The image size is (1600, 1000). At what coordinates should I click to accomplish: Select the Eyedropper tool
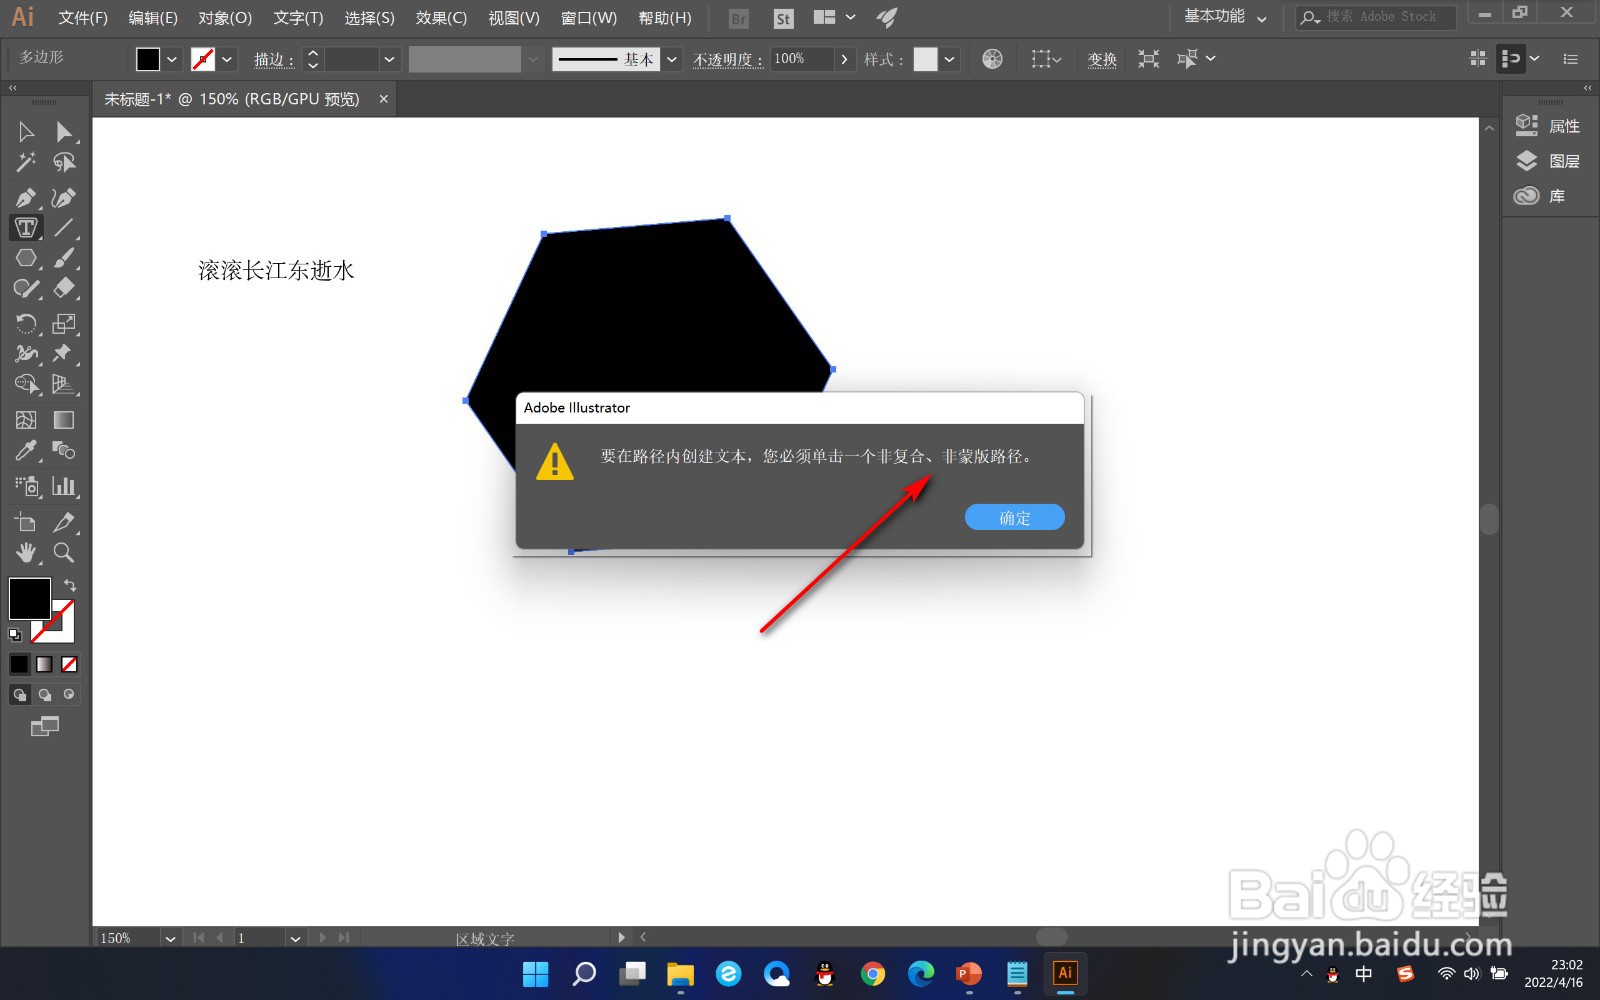point(26,451)
